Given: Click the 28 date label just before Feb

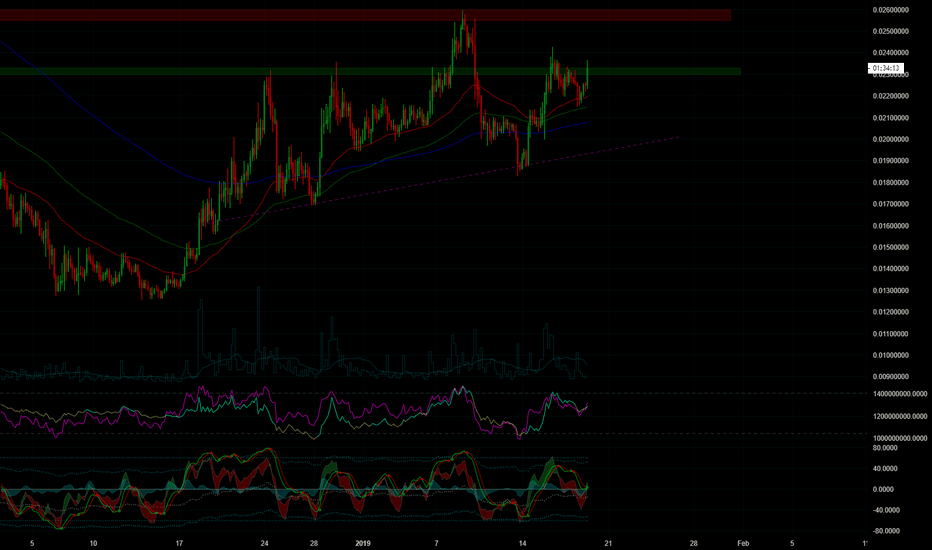Looking at the screenshot, I should (694, 543).
